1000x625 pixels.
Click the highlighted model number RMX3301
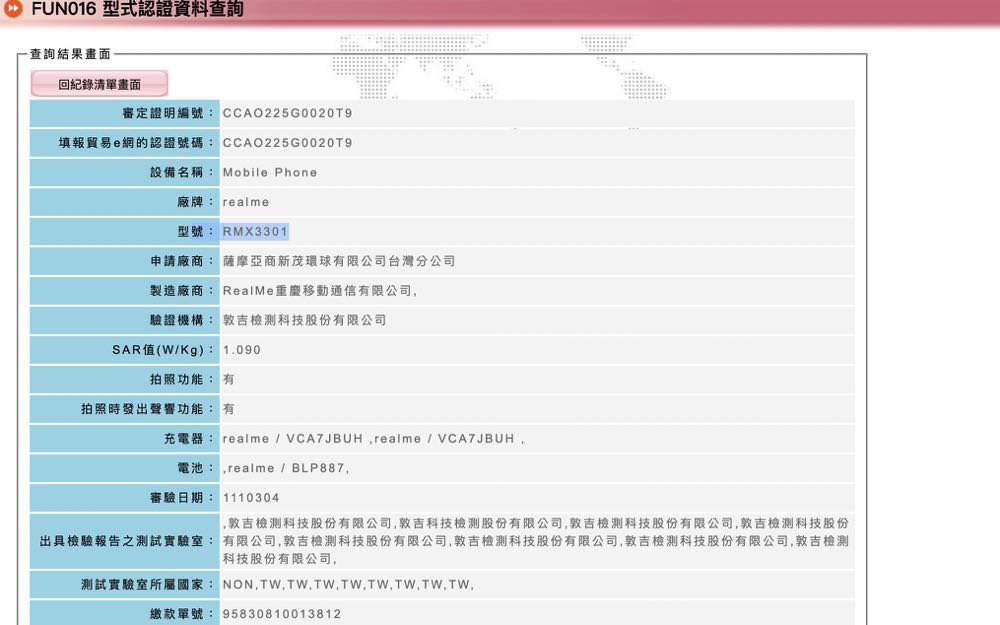pyautogui.click(x=256, y=232)
